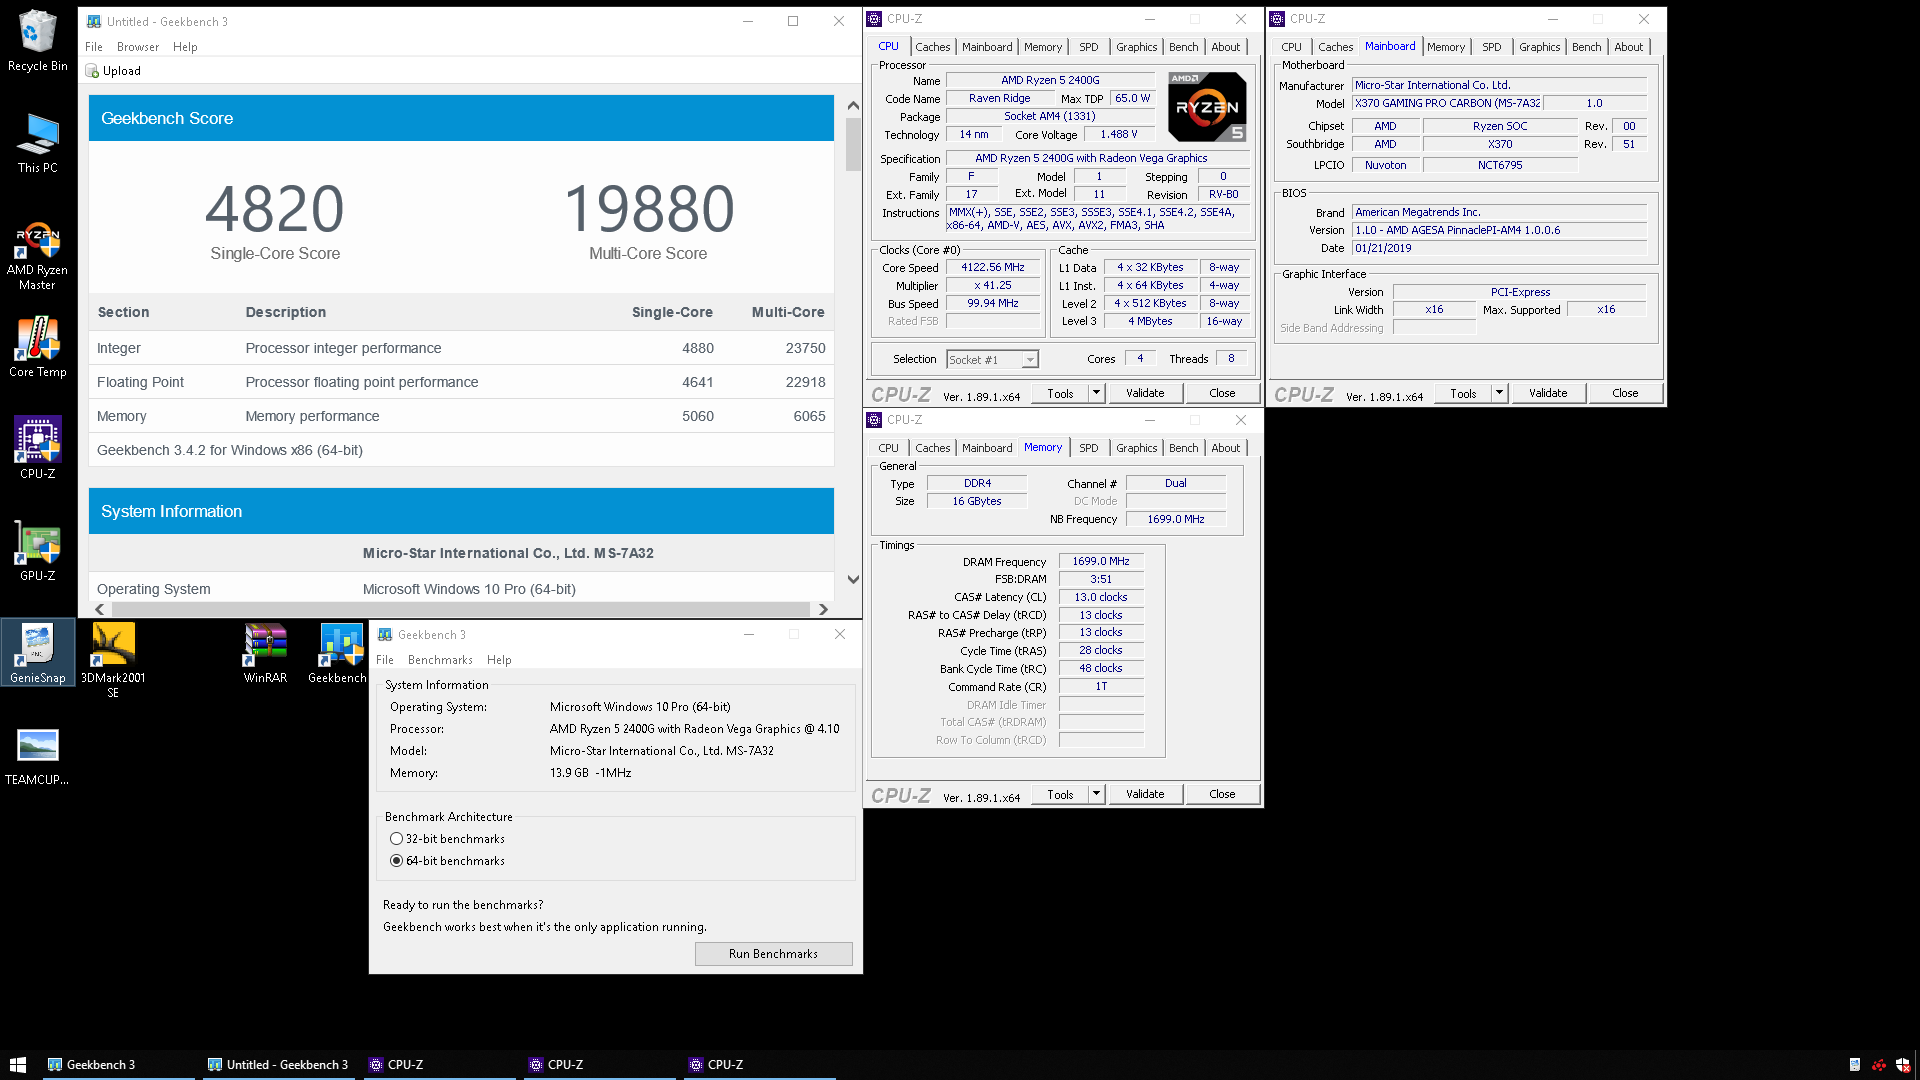Open This PC desktop icon

[x=38, y=142]
